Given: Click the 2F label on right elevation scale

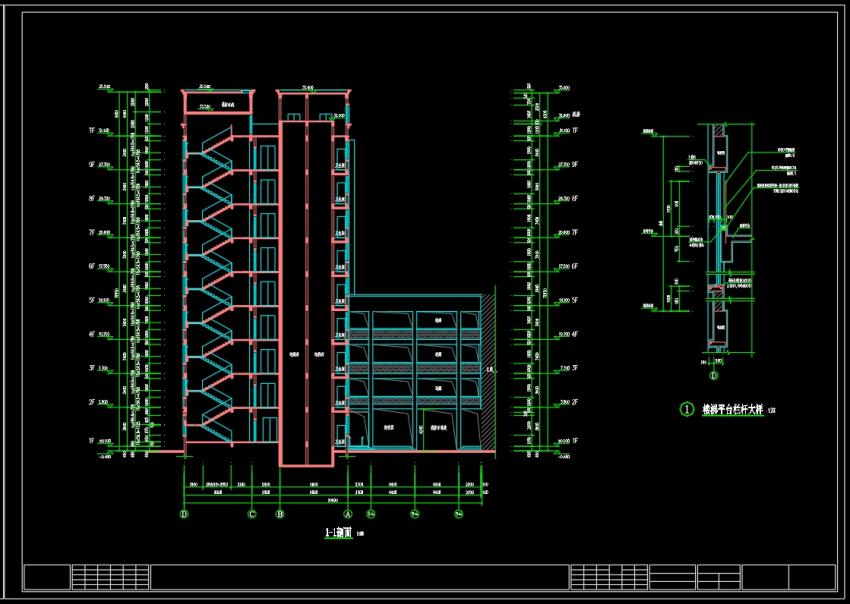Looking at the screenshot, I should point(575,402).
